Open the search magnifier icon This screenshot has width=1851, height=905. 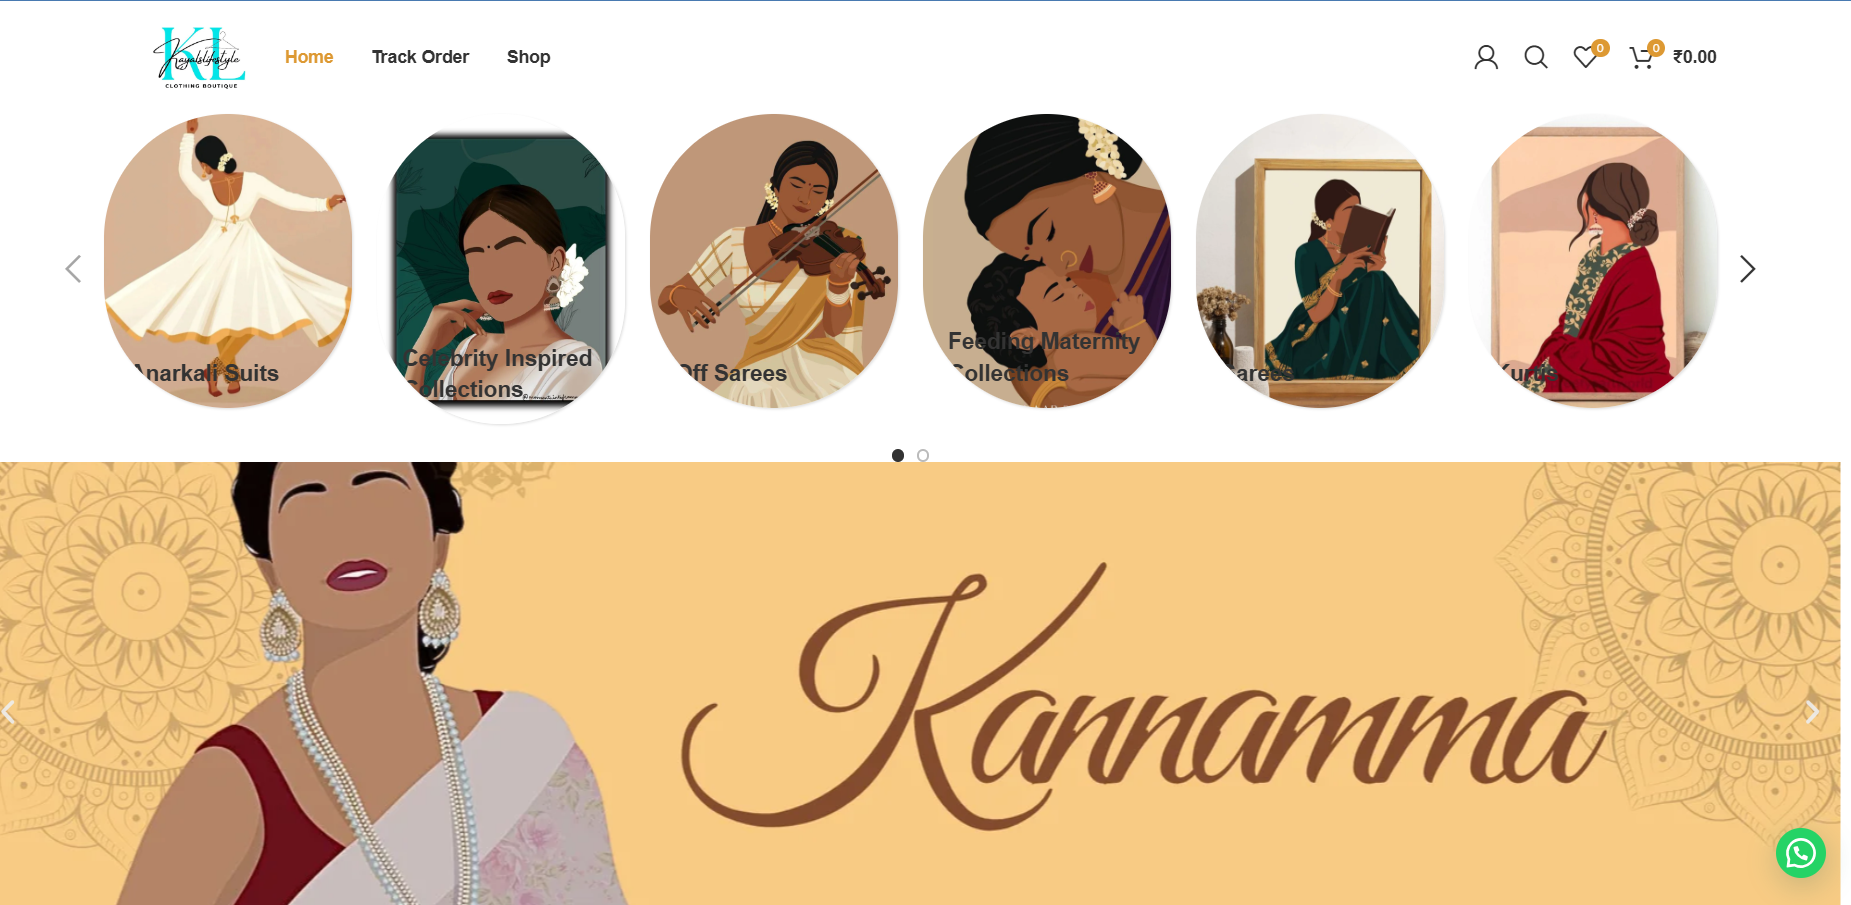(x=1536, y=57)
